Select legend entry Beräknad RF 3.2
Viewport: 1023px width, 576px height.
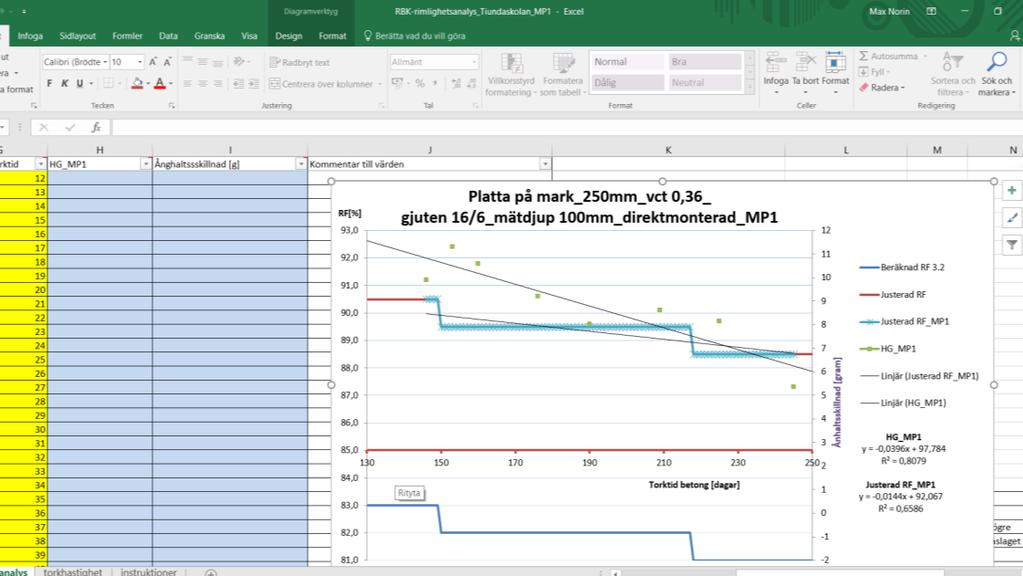pyautogui.click(x=902, y=267)
